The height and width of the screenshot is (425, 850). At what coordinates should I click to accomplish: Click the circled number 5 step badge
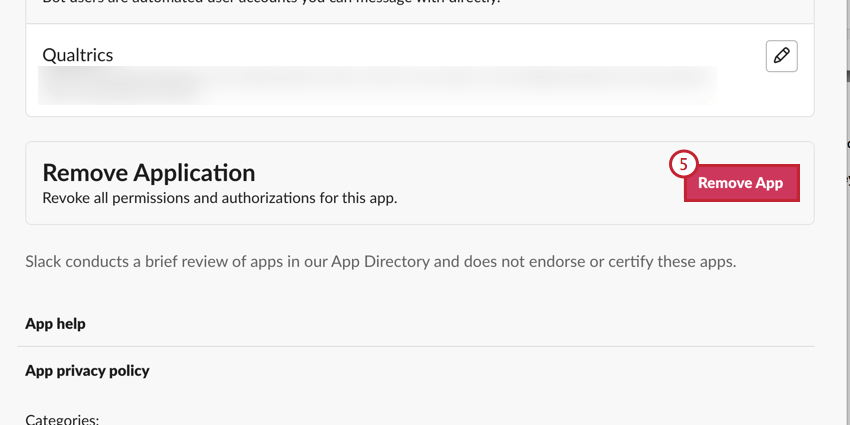pos(683,165)
